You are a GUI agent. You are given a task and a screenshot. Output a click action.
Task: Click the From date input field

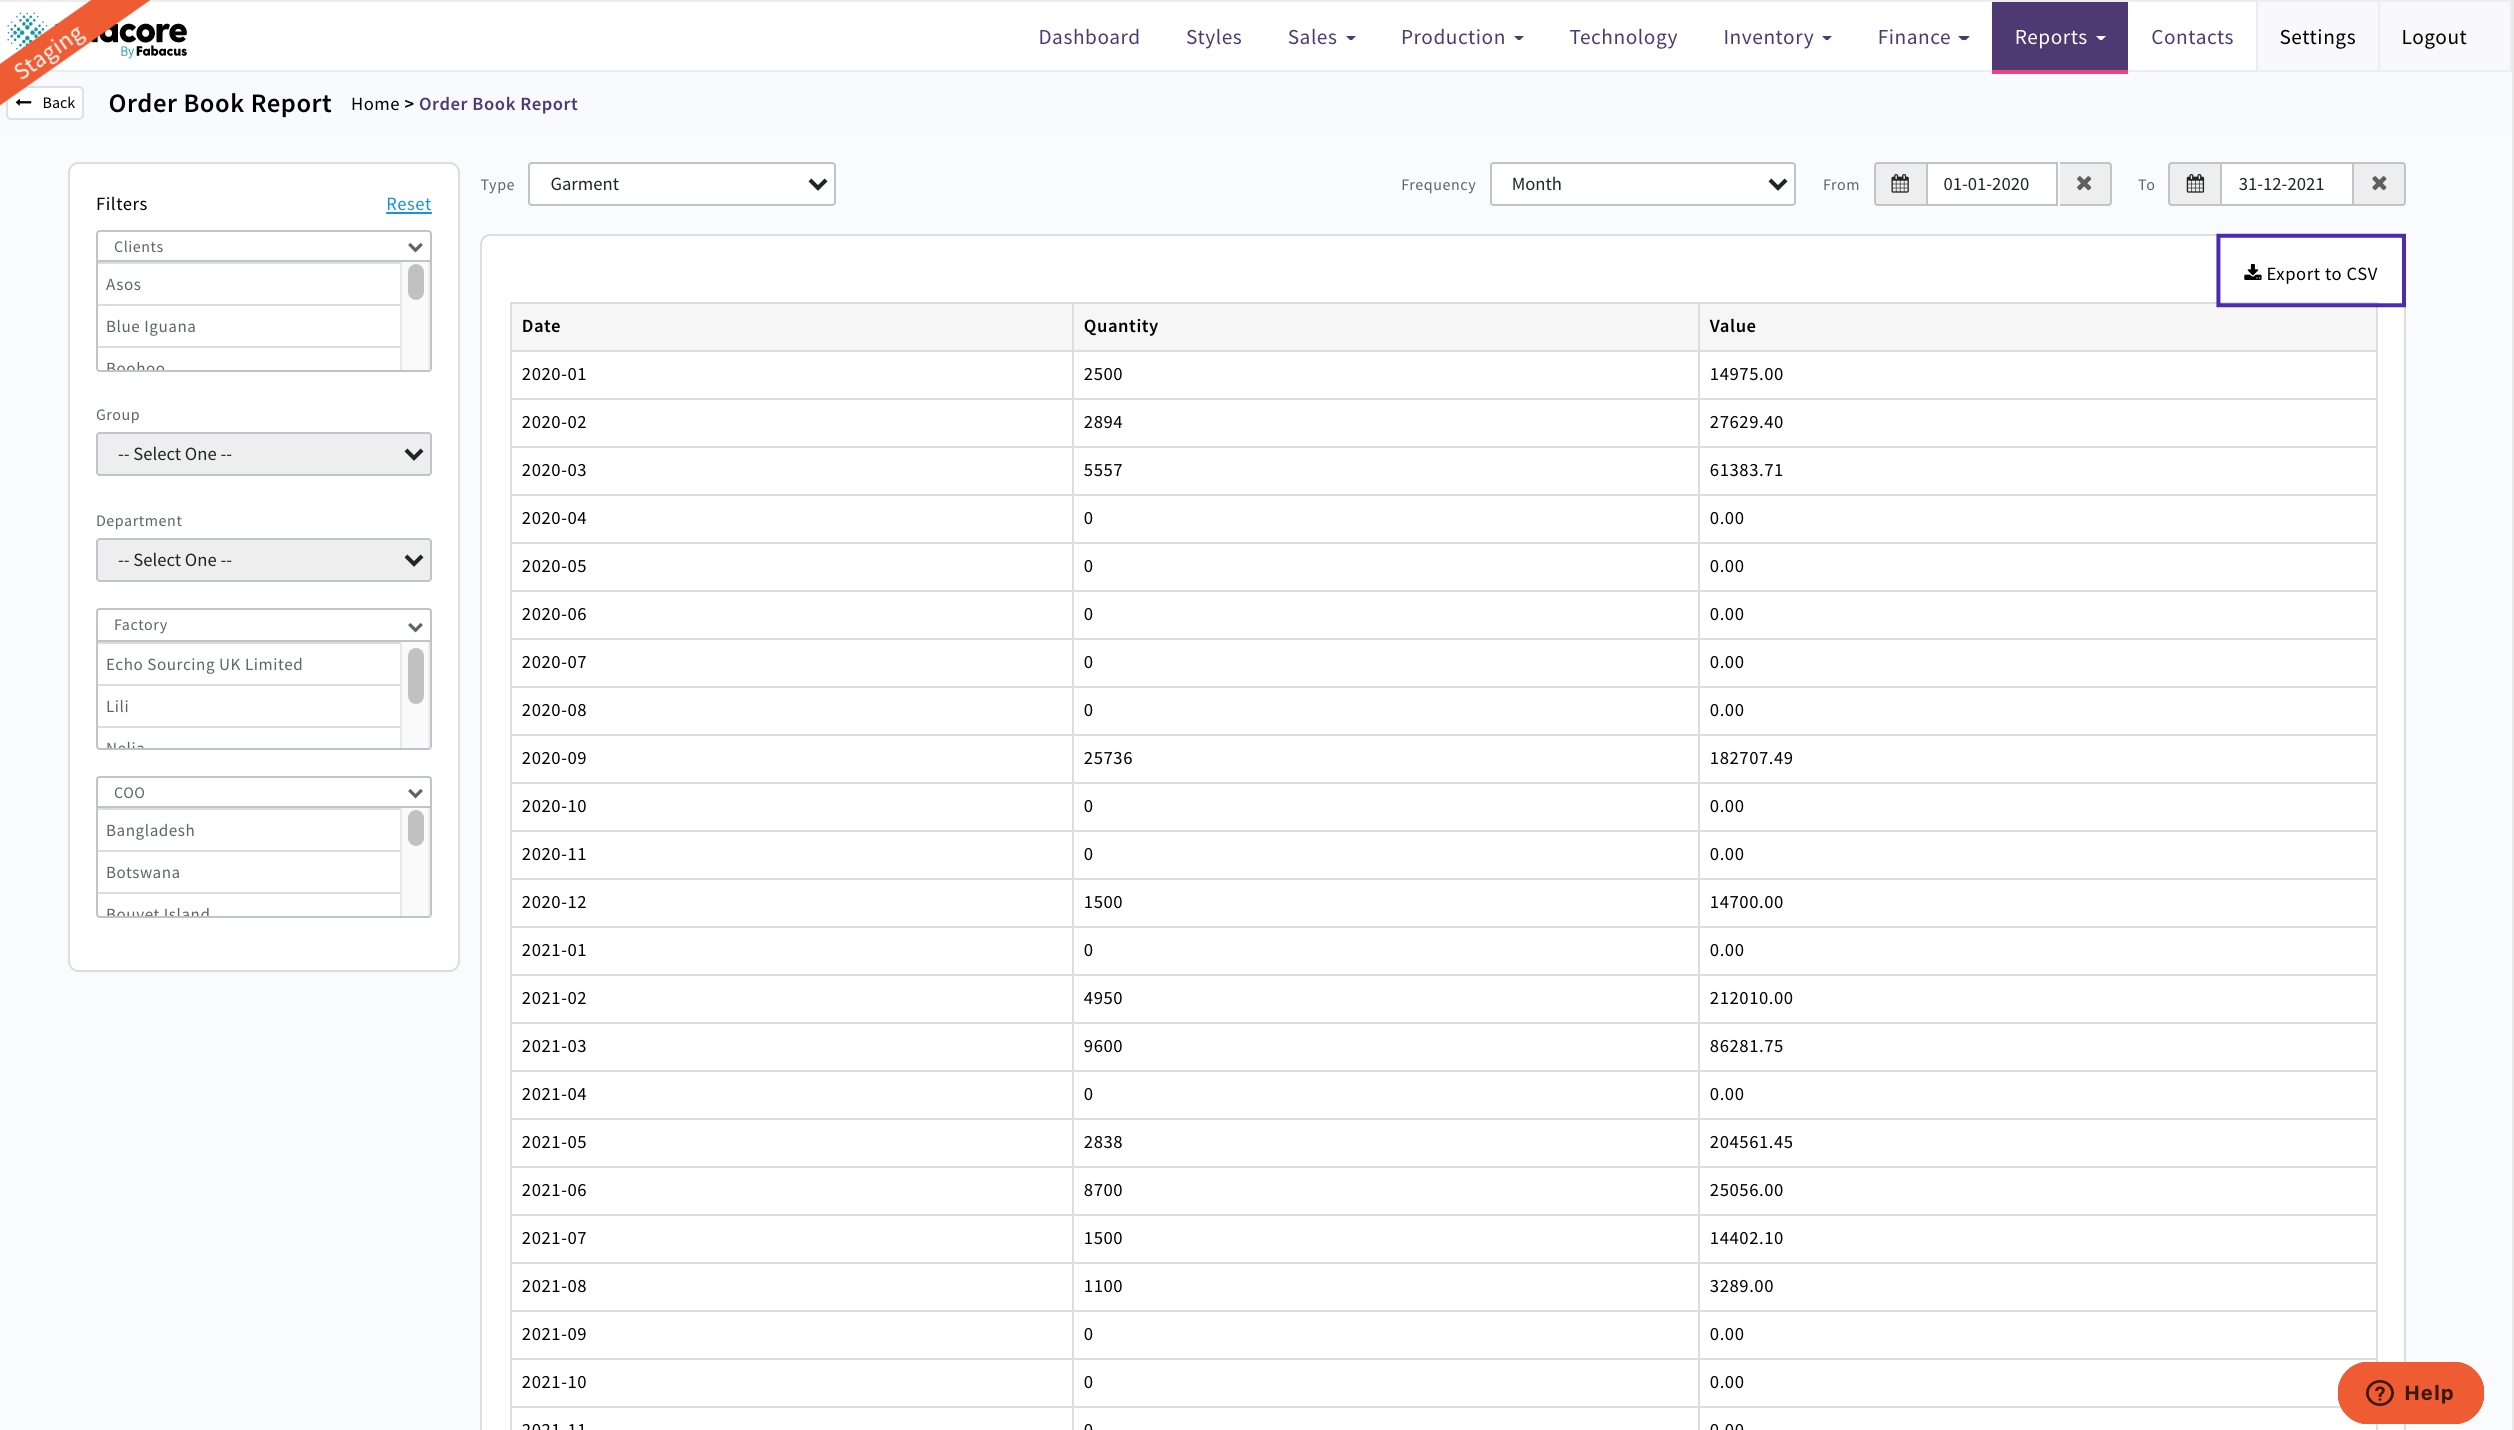coord(1990,184)
